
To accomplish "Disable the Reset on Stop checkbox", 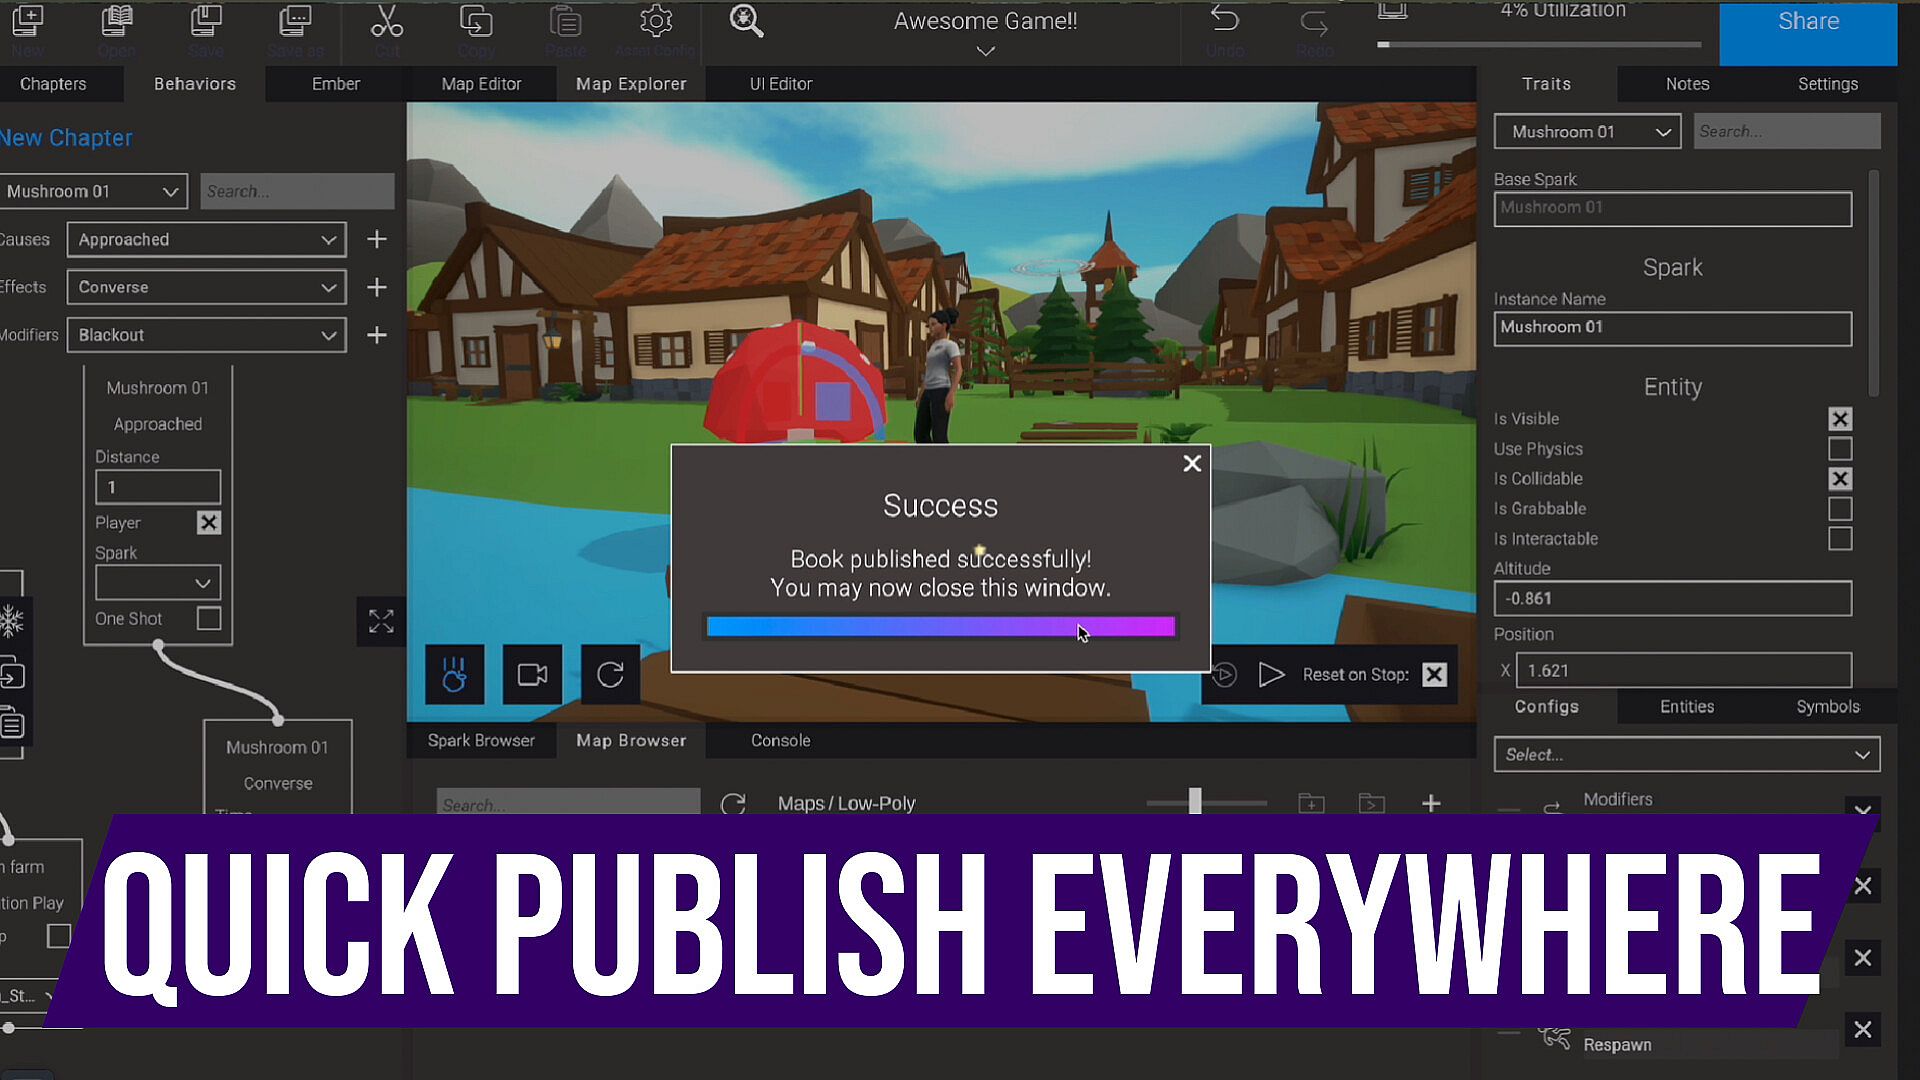I will [x=1434, y=675].
